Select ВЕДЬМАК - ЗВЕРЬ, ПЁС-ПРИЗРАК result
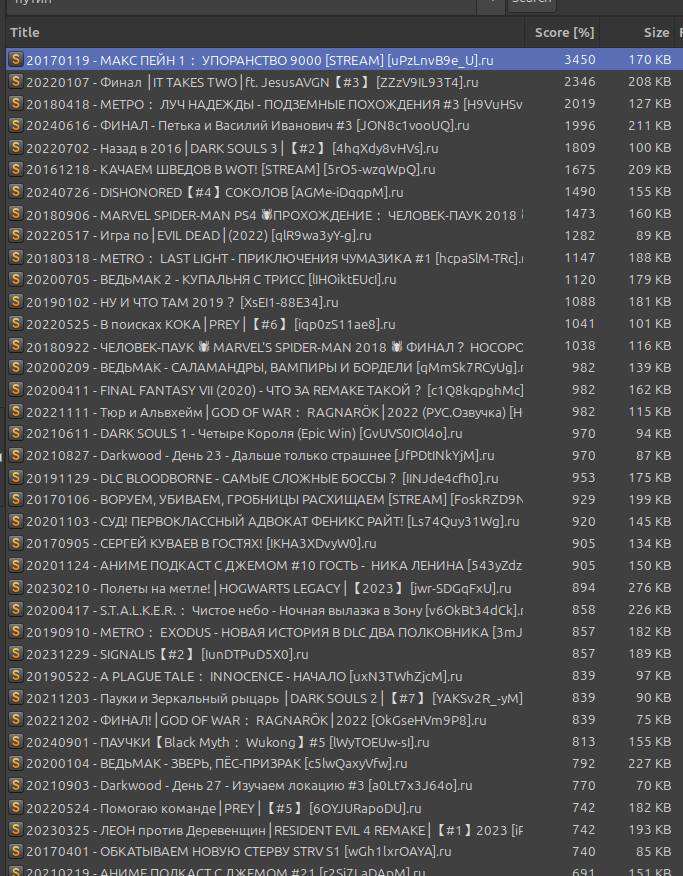Screen dimensions: 683x876 (x=344, y=764)
